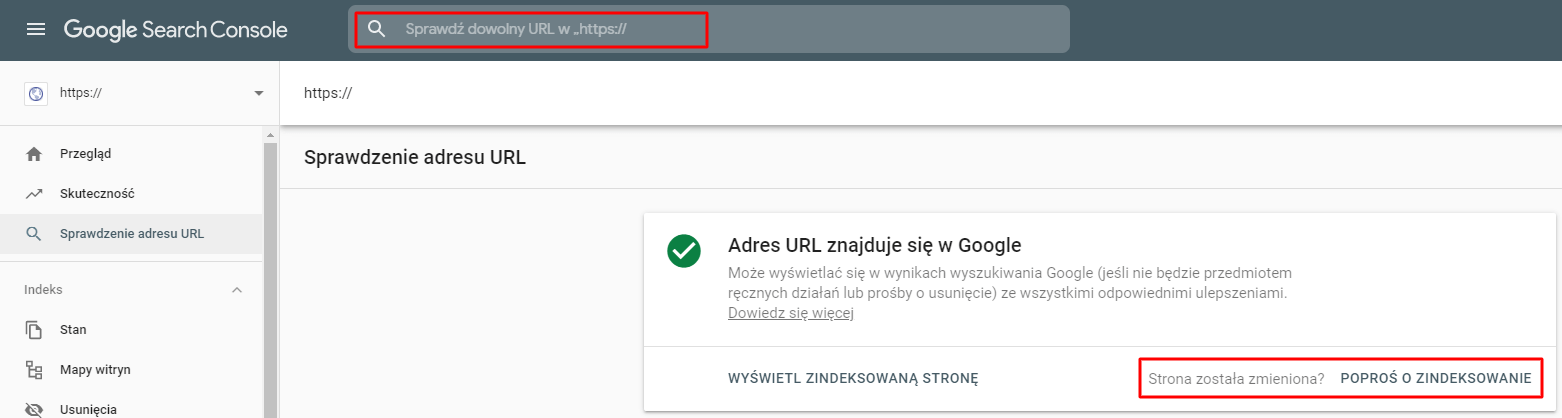This screenshot has height=418, width=1562.
Task: Click the inspected https:// URL in header
Action: click(328, 93)
